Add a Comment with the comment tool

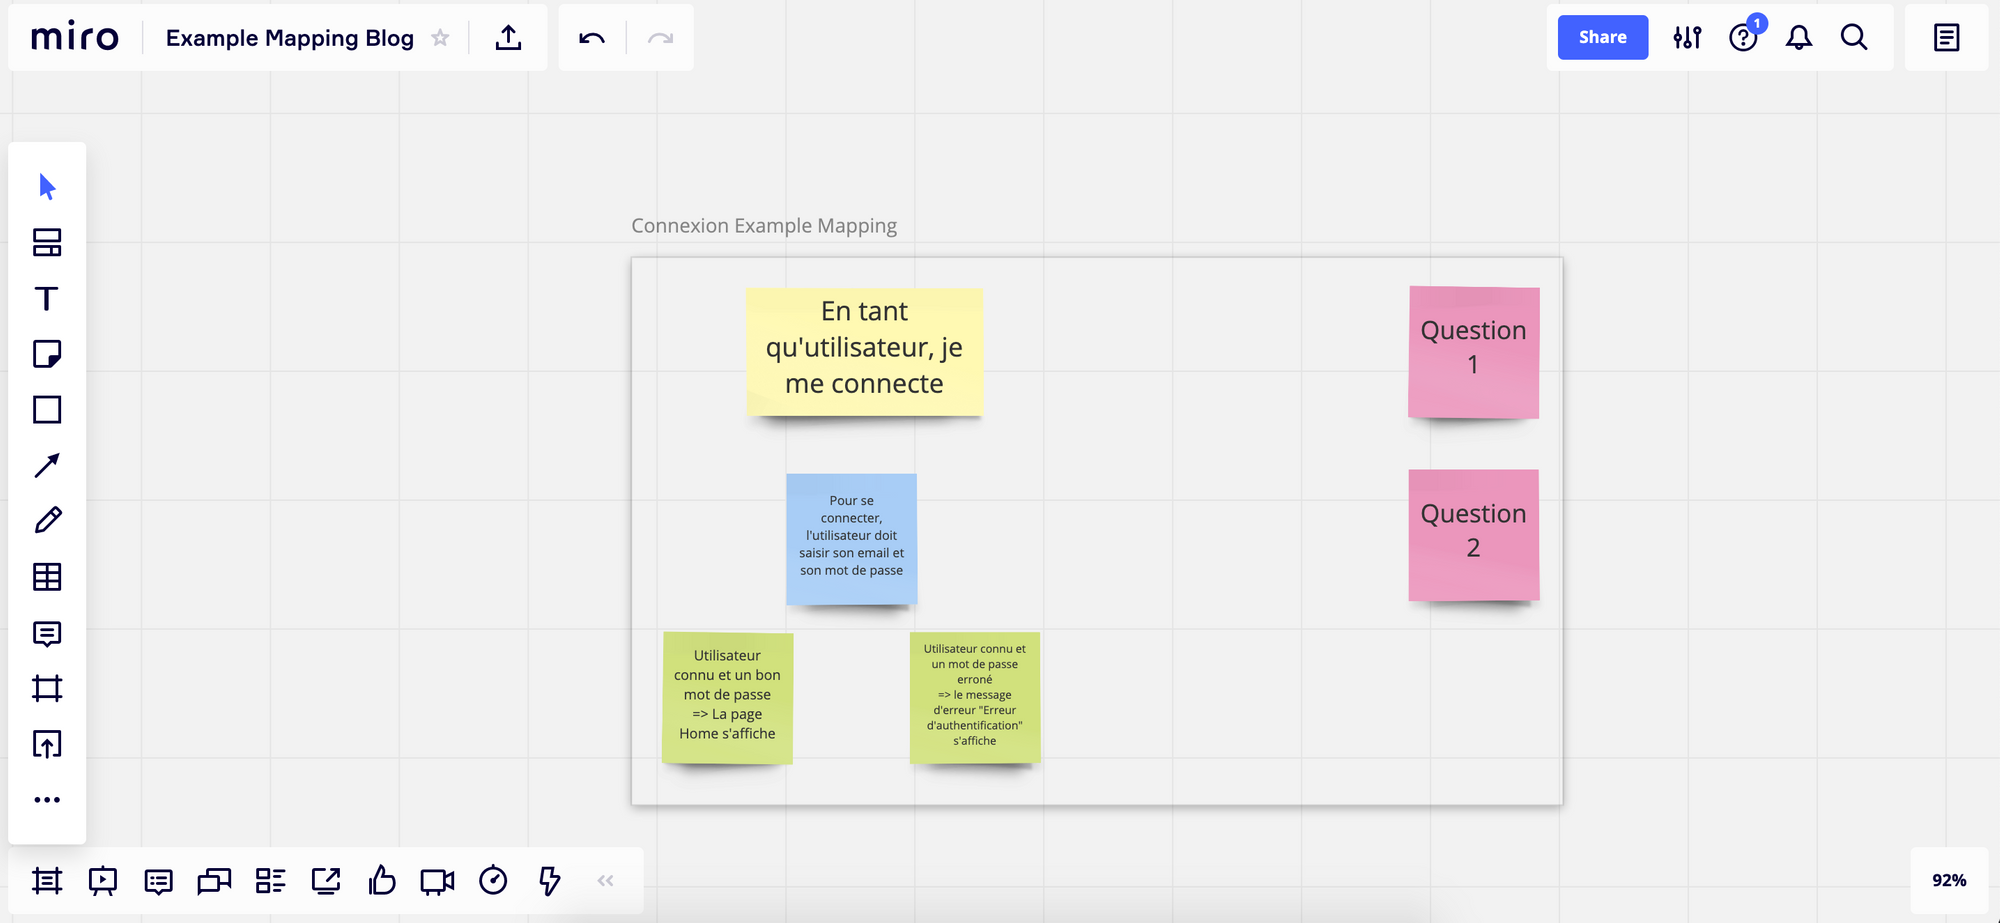pos(47,633)
